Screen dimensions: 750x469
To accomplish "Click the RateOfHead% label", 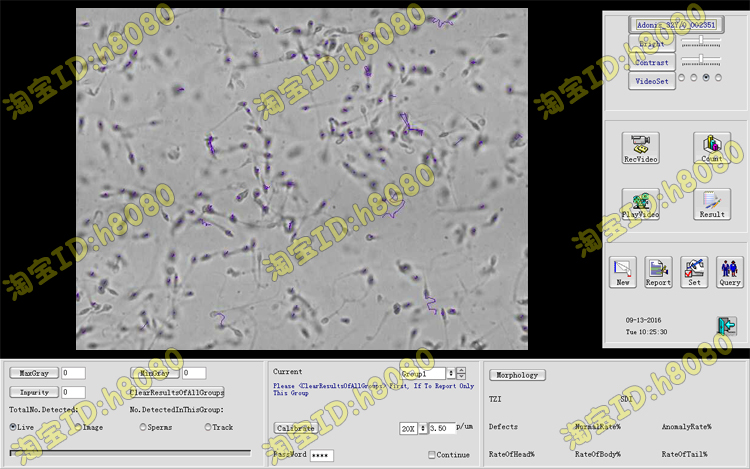I will (511, 454).
